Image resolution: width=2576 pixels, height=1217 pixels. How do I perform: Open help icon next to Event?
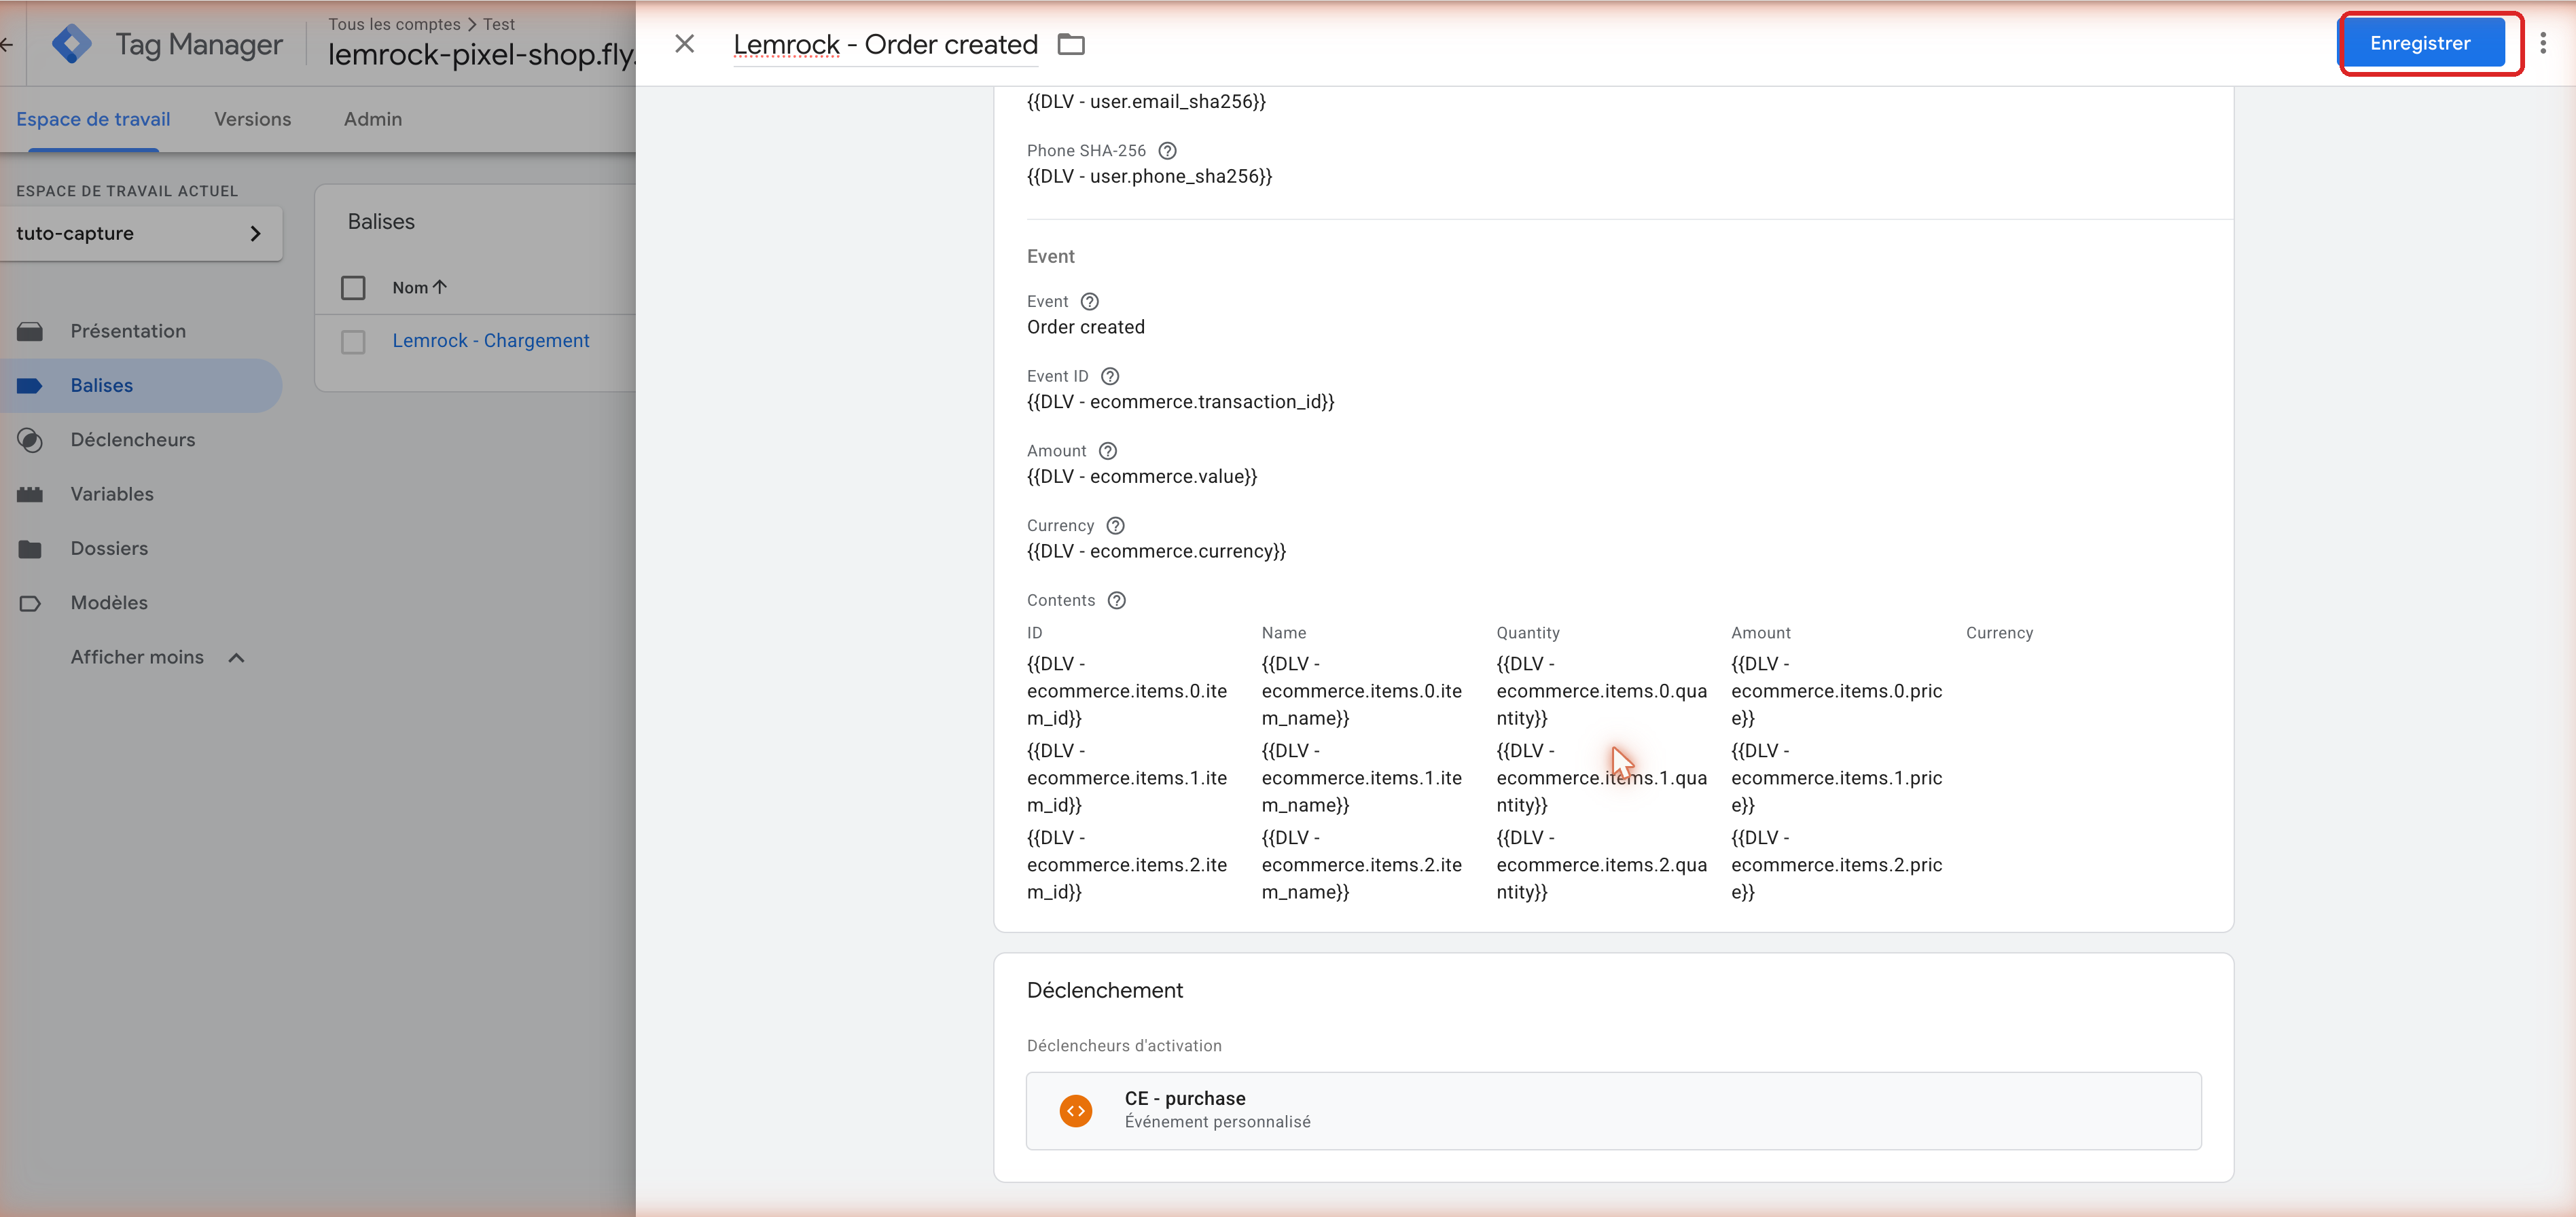(1090, 302)
